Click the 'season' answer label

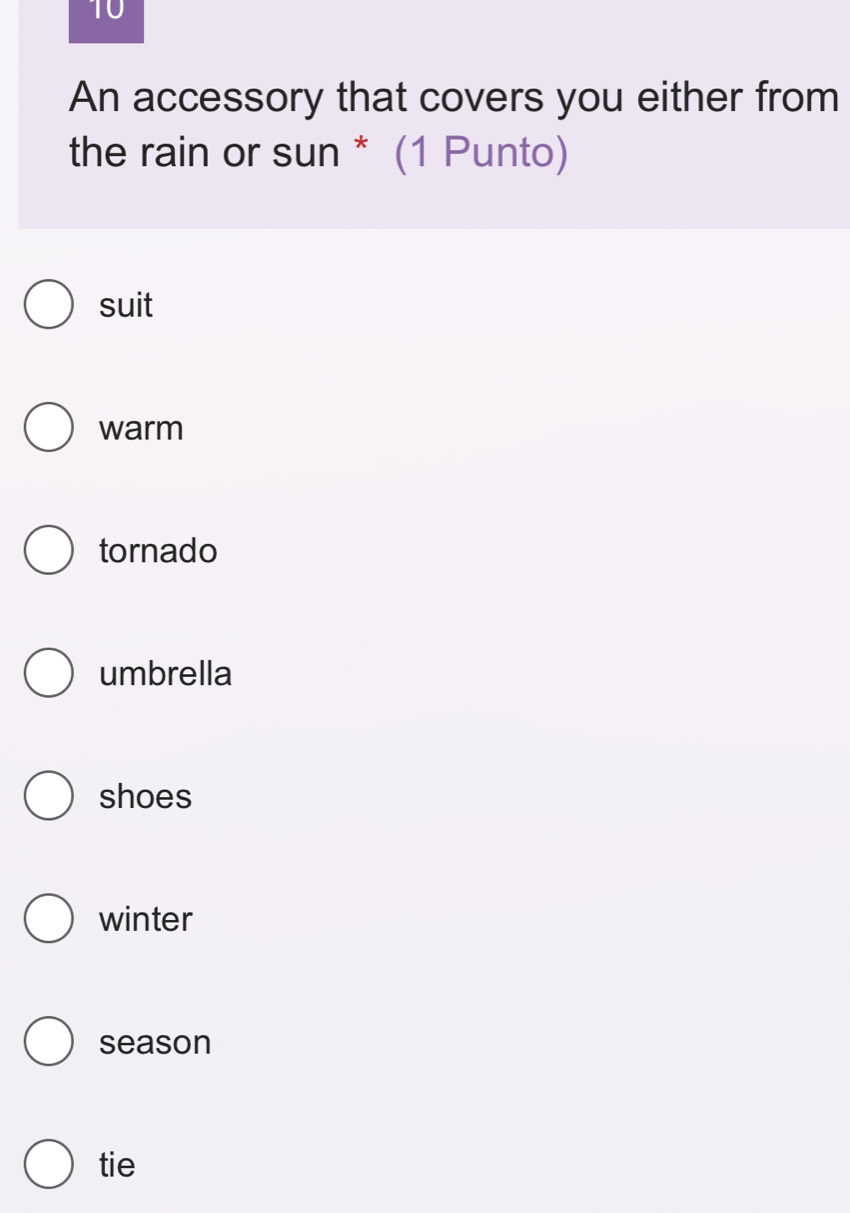155,1042
